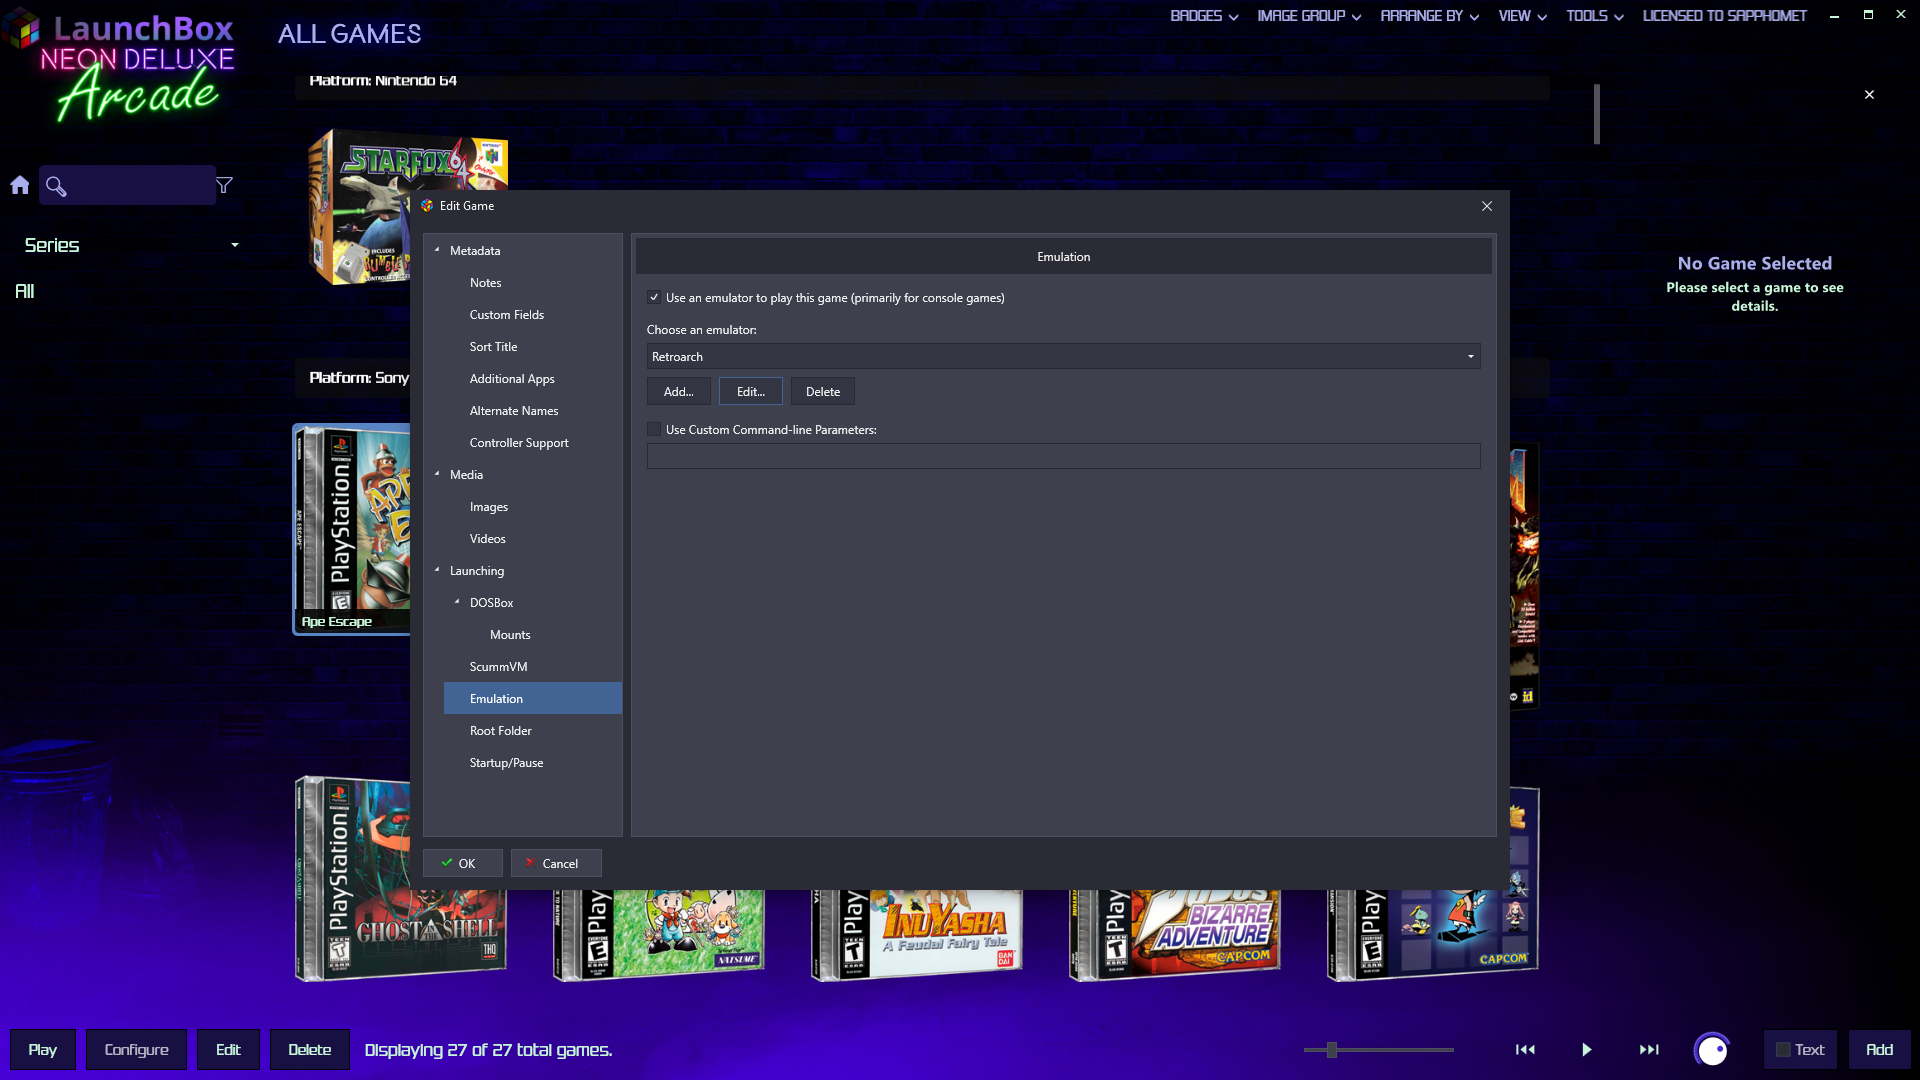1920x1080 pixels.
Task: Click the search magnifier icon
Action: [x=56, y=186]
